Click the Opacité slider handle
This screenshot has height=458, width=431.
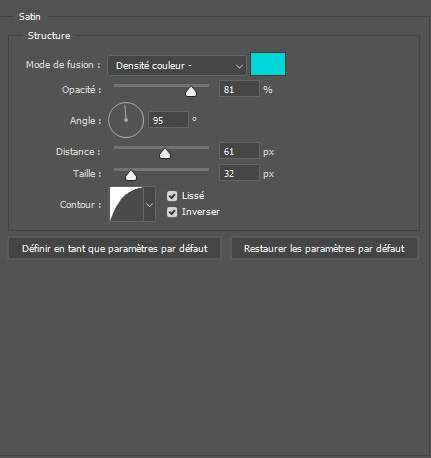click(x=191, y=91)
